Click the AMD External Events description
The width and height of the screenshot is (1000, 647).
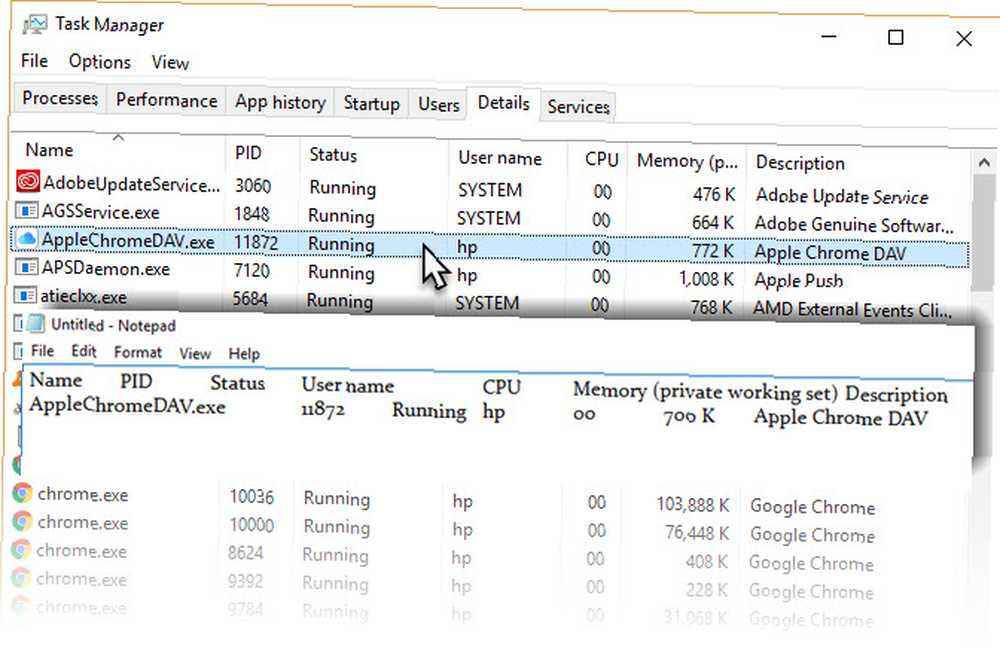[x=853, y=309]
